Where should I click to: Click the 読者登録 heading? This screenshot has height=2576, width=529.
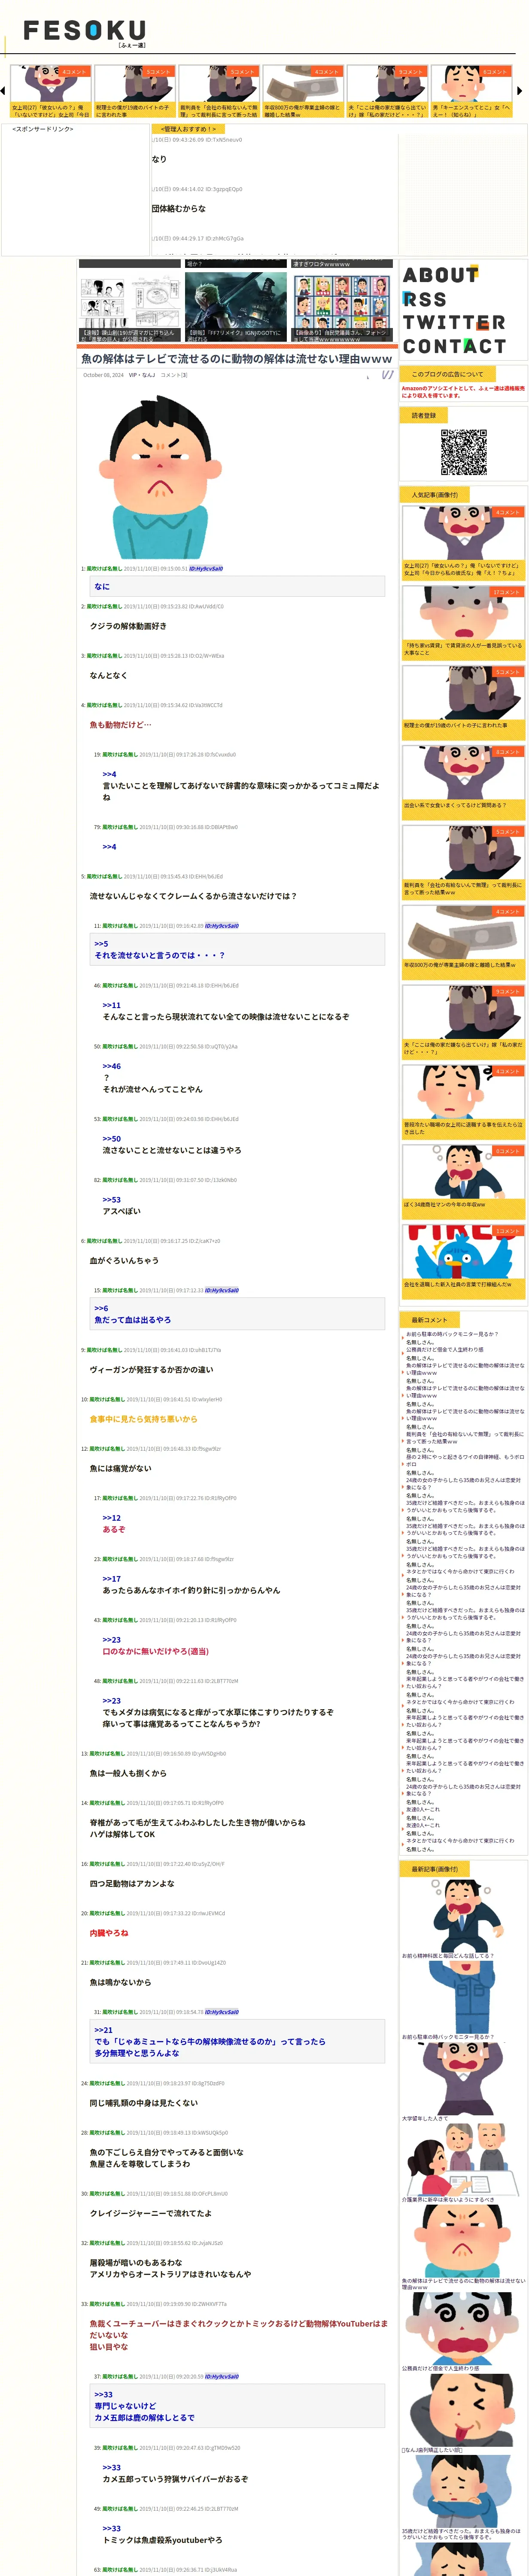pyautogui.click(x=424, y=415)
